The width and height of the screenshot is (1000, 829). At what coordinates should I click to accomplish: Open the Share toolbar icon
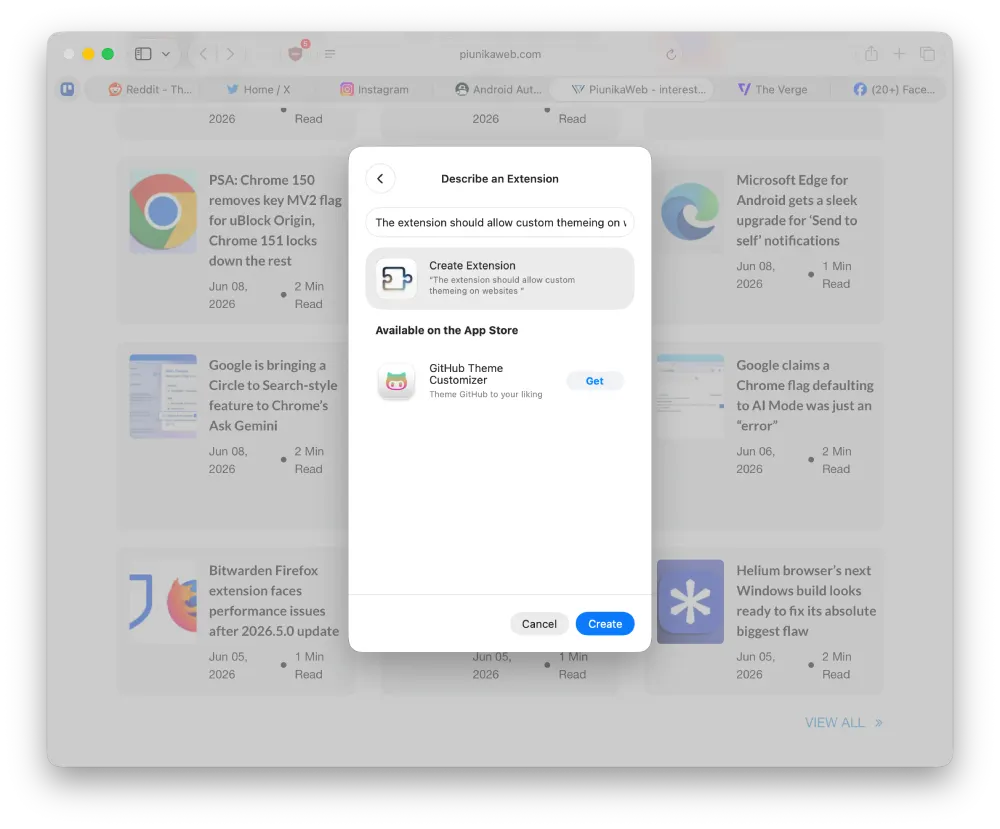871,54
